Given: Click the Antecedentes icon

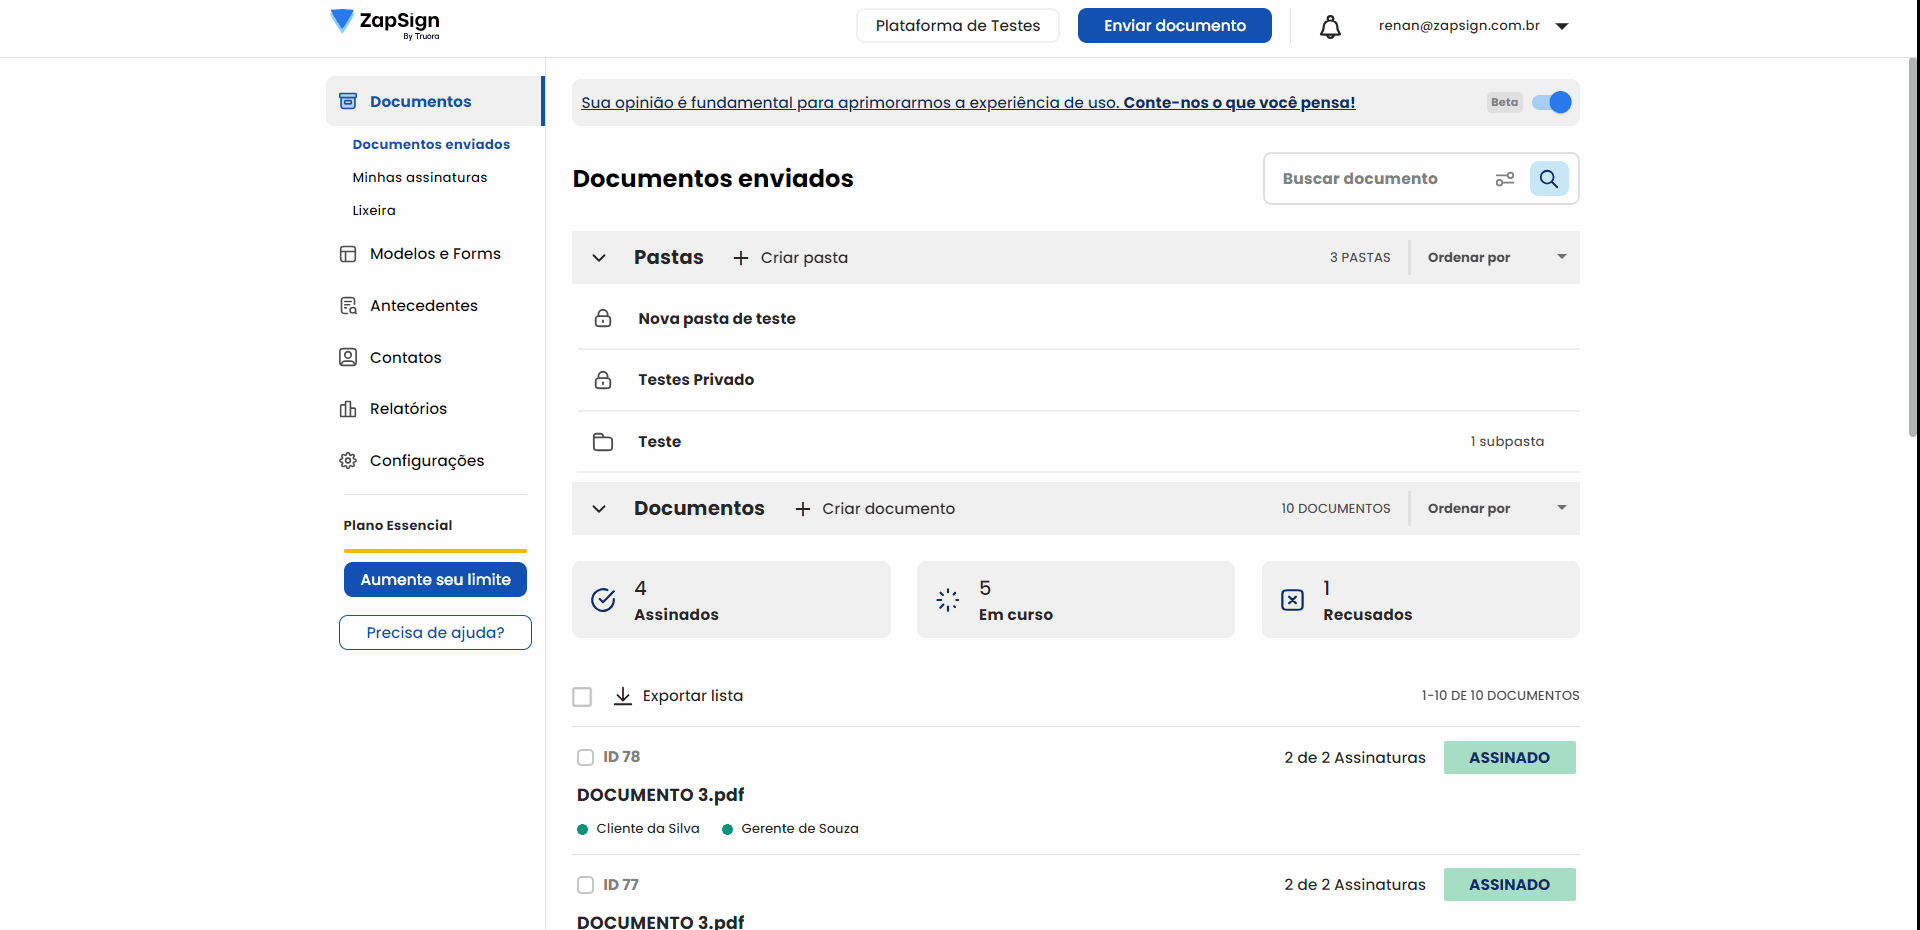Looking at the screenshot, I should 348,306.
